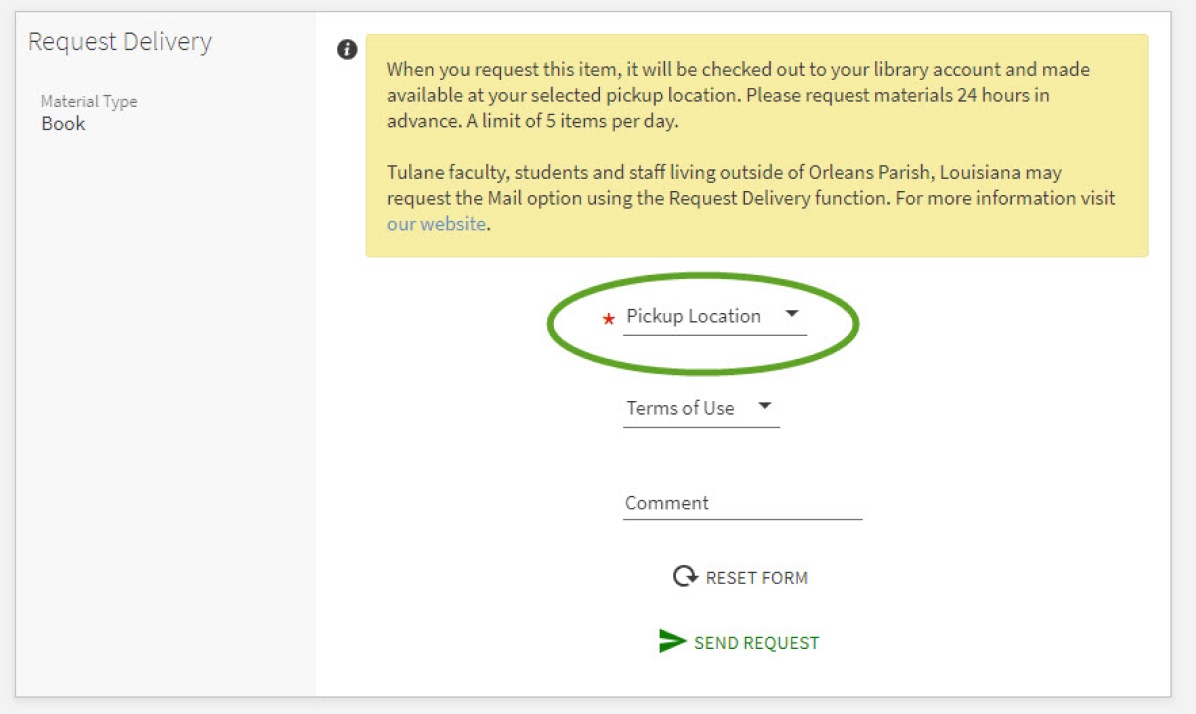
Task: Click the green paper plane send icon
Action: 672,642
